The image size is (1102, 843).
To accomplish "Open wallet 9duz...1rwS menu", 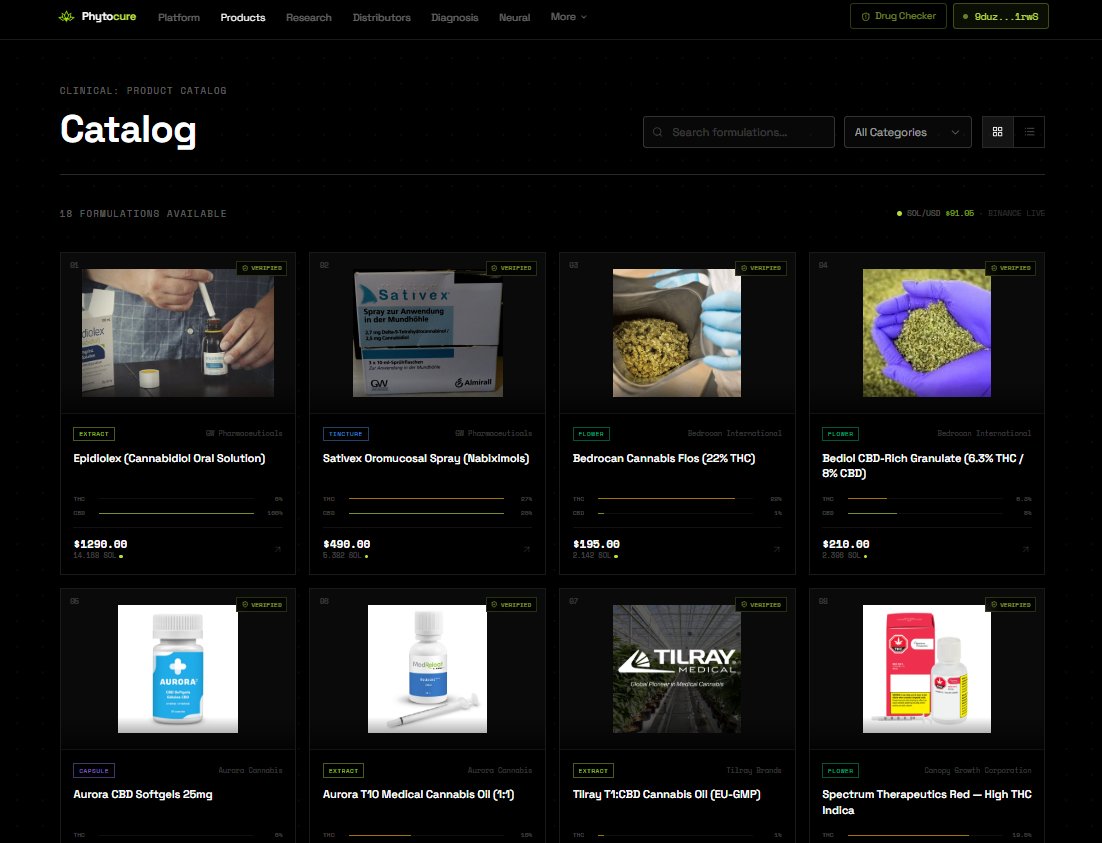I will coord(1001,16).
